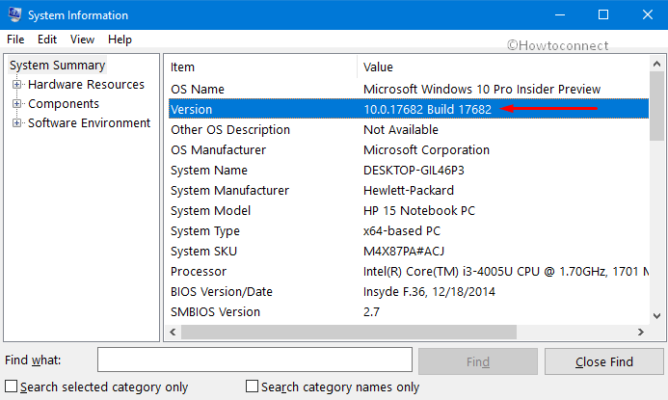Select the SMBIOS Version row

(409, 312)
